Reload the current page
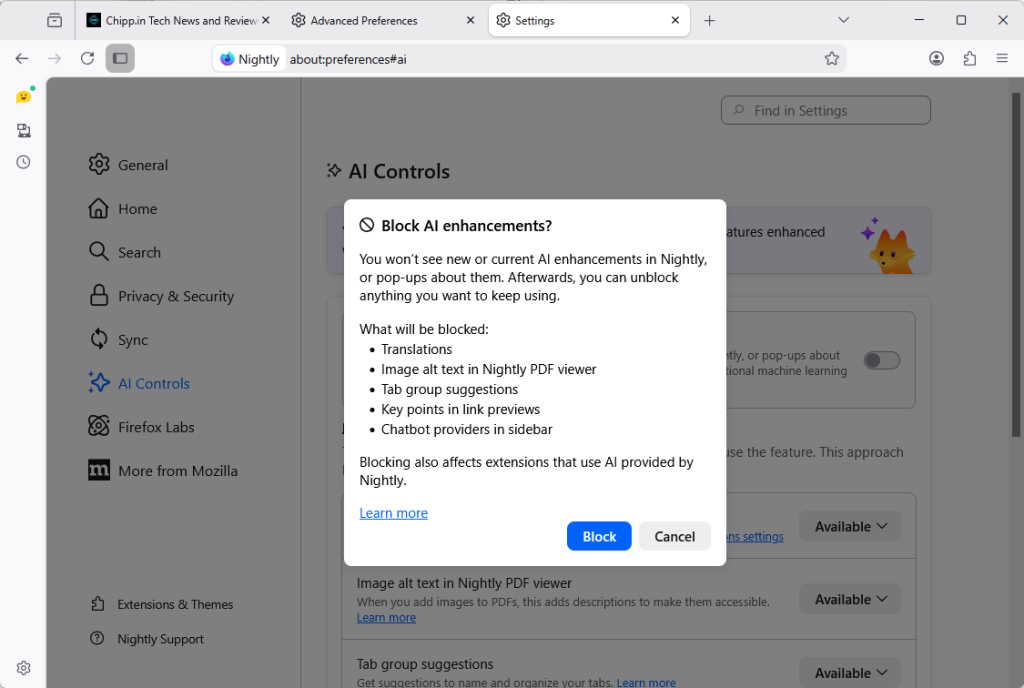Viewport: 1024px width, 688px height. click(x=87, y=59)
